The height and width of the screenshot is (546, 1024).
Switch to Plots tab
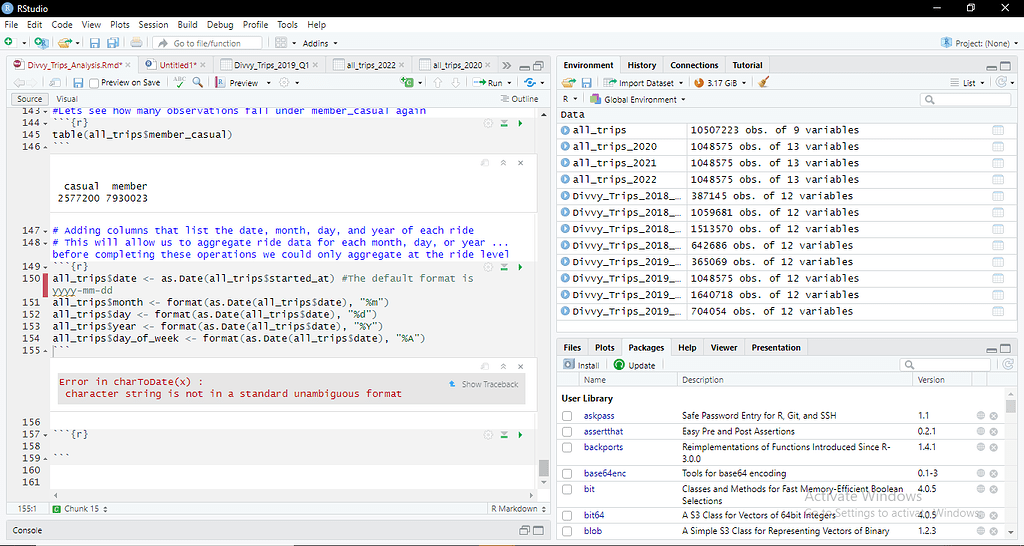(605, 347)
